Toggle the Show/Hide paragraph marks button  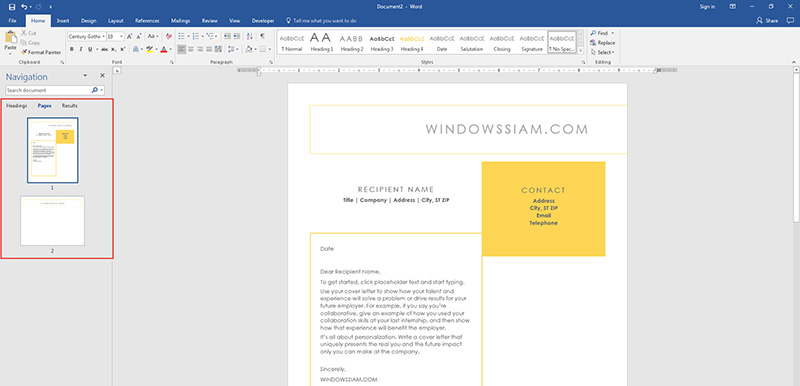pyautogui.click(x=262, y=37)
